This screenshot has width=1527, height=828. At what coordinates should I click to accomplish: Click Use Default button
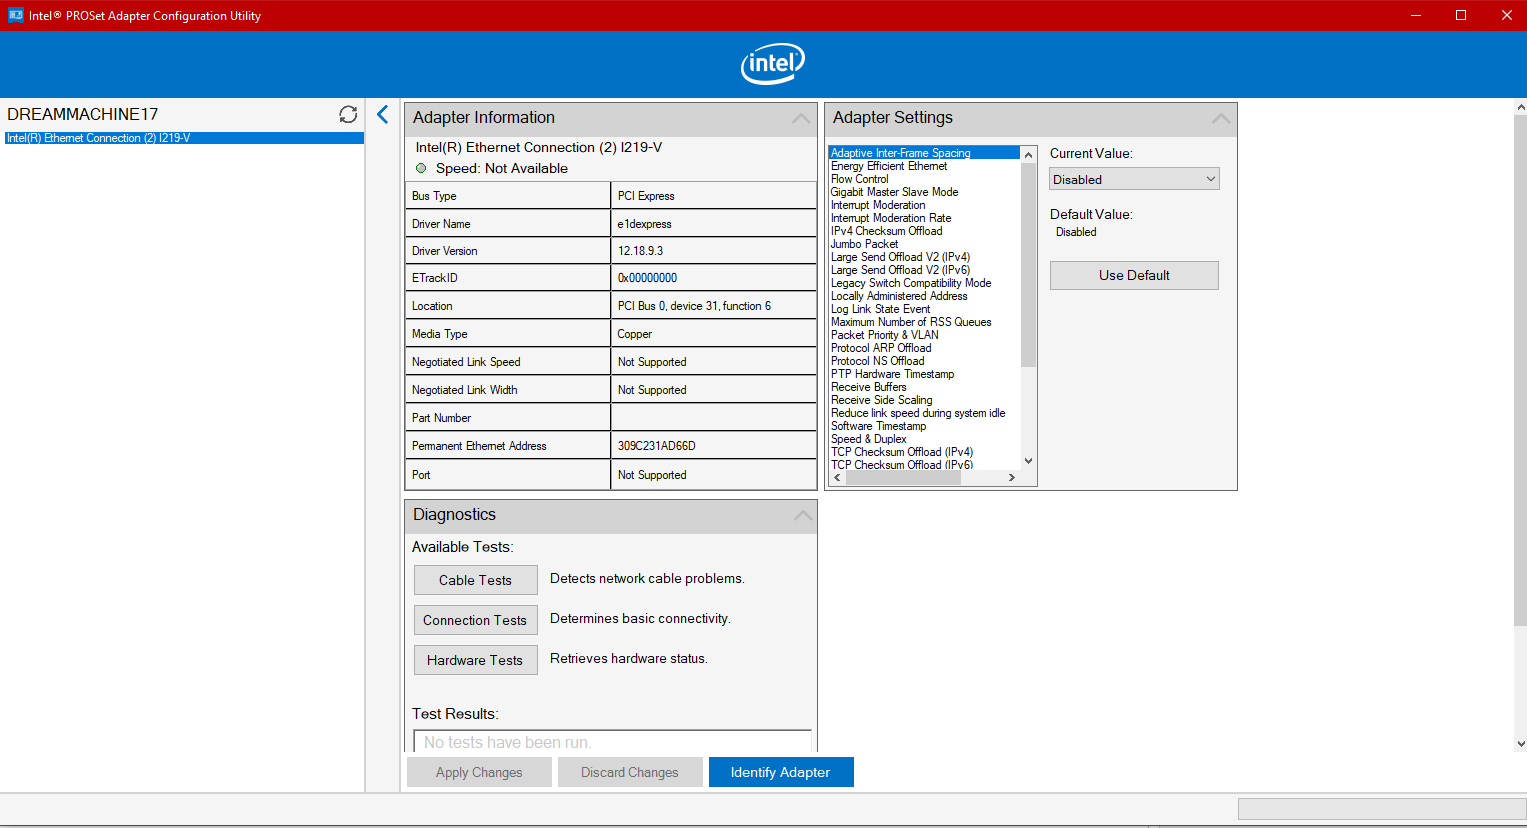pos(1134,275)
